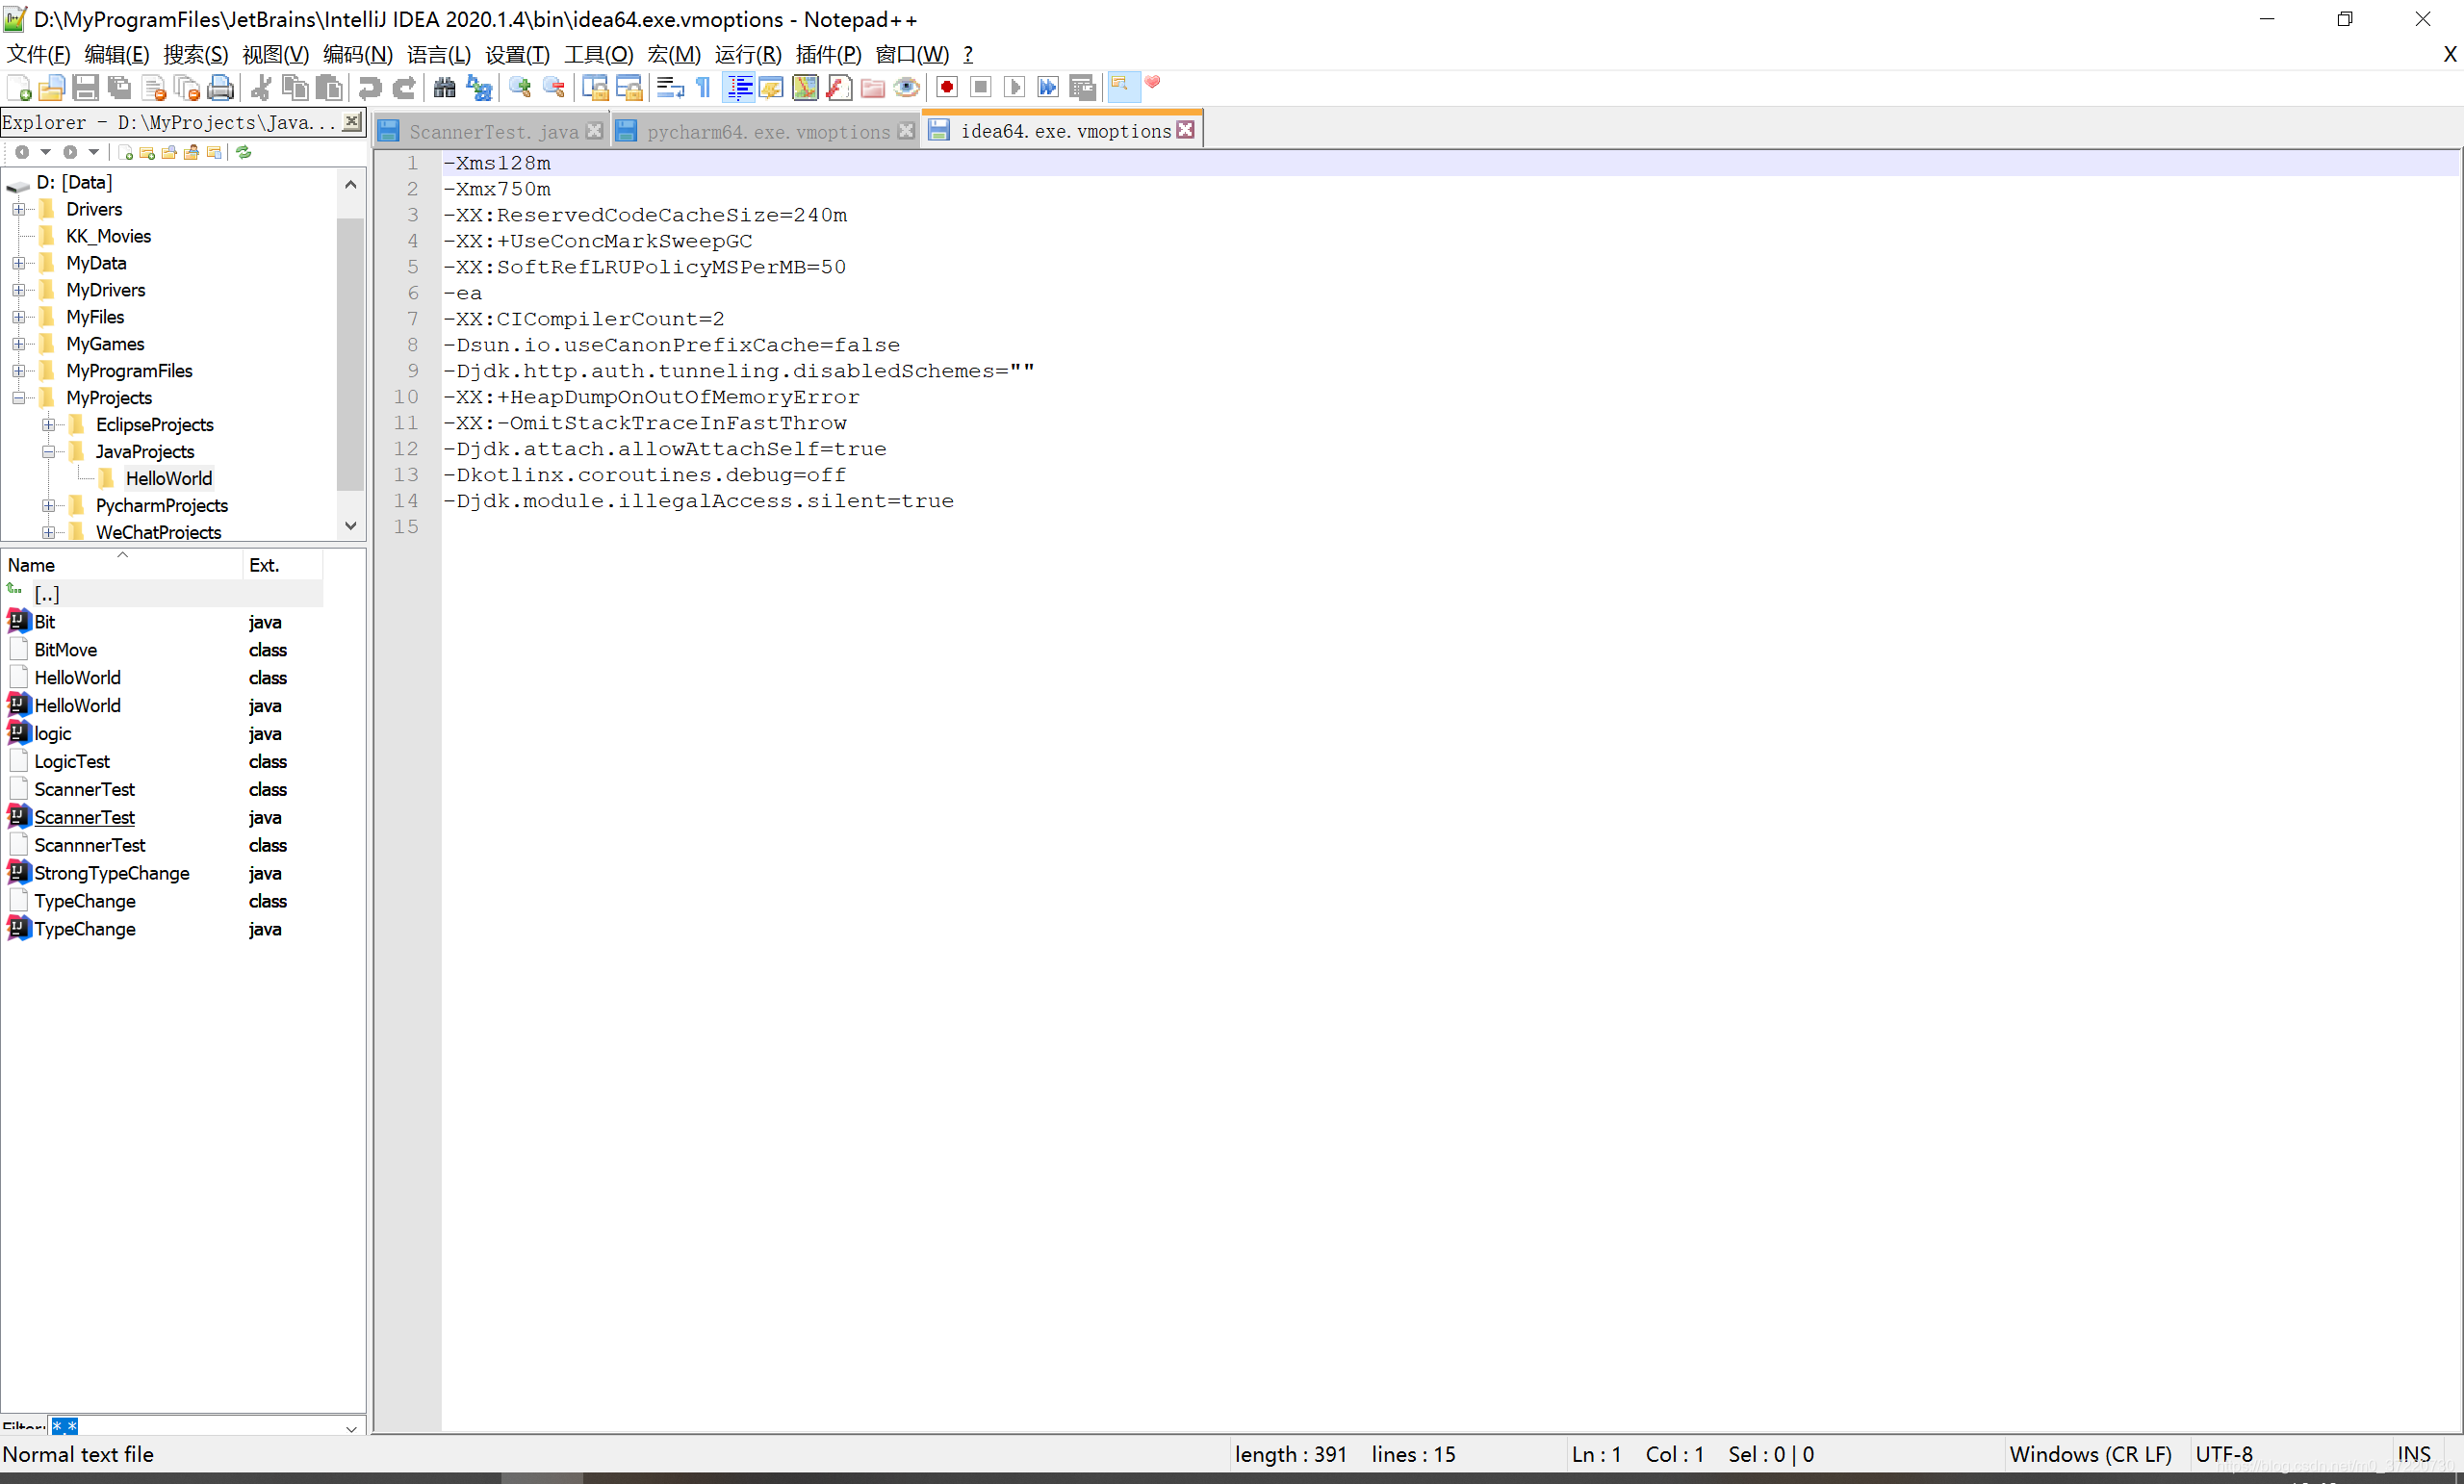
Task: Refresh the Explorer file tree
Action: tap(243, 152)
